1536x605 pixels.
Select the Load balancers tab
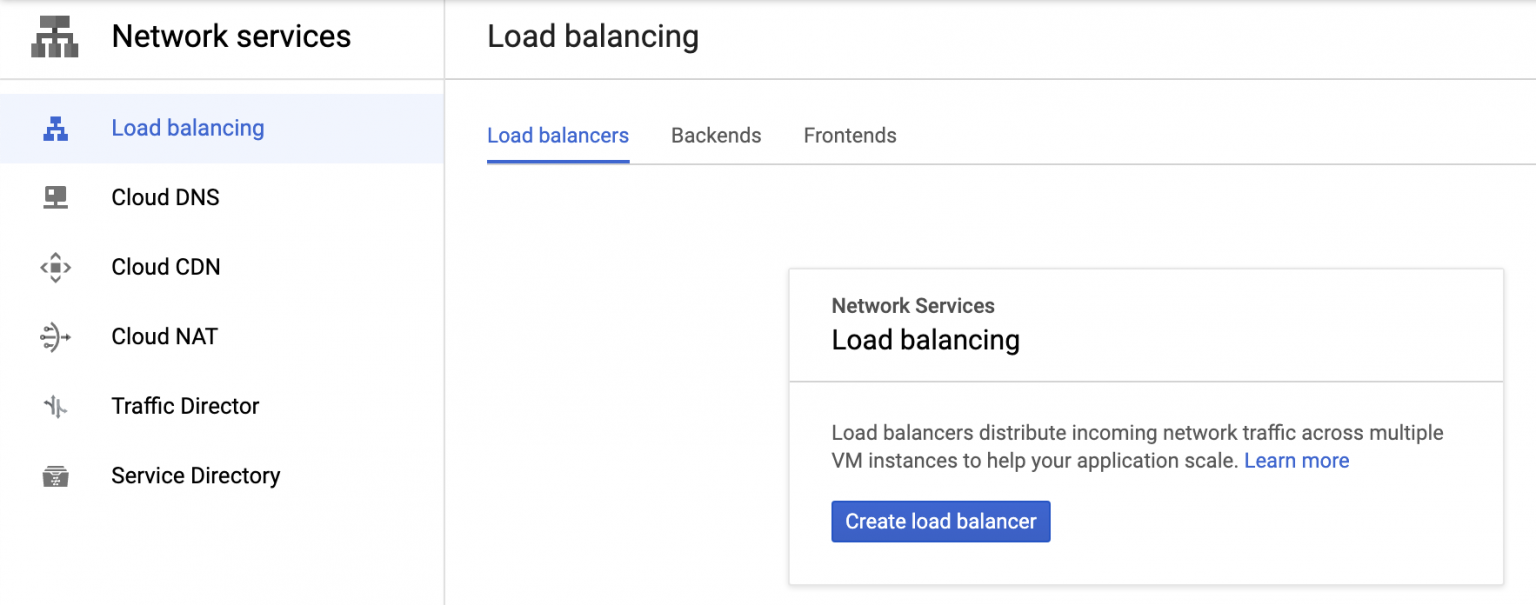(x=557, y=135)
